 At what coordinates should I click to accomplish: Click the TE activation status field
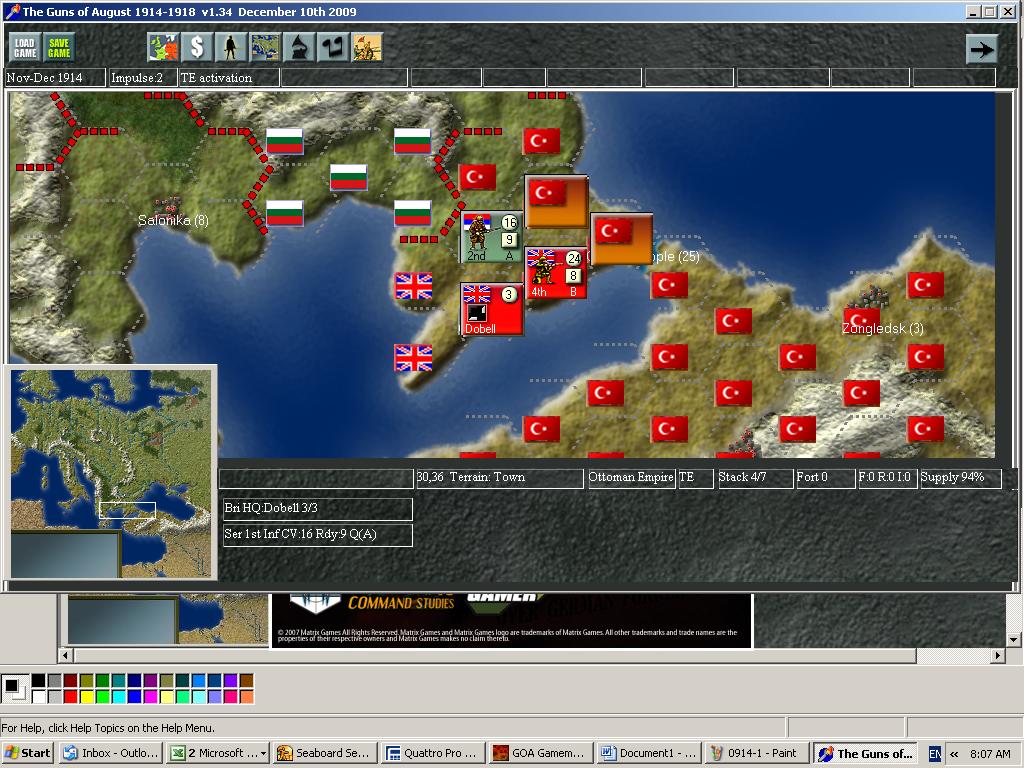(x=229, y=78)
